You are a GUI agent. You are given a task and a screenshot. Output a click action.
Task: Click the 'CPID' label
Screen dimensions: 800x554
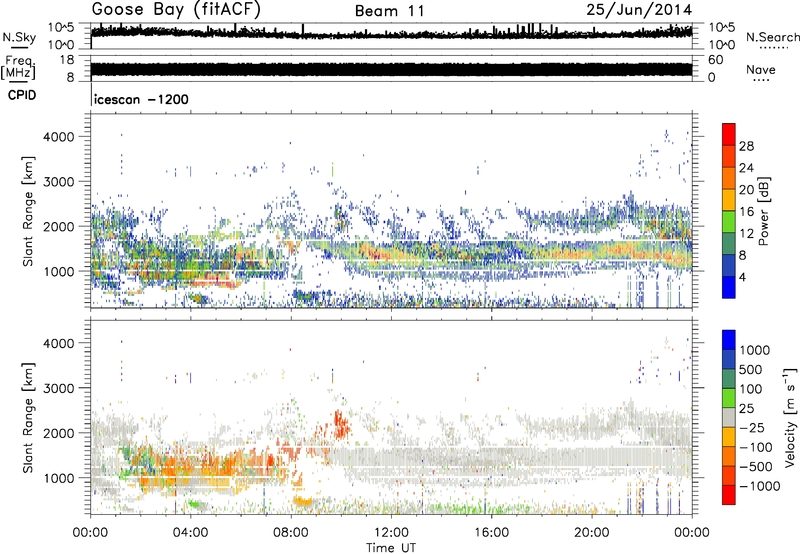coord(22,95)
